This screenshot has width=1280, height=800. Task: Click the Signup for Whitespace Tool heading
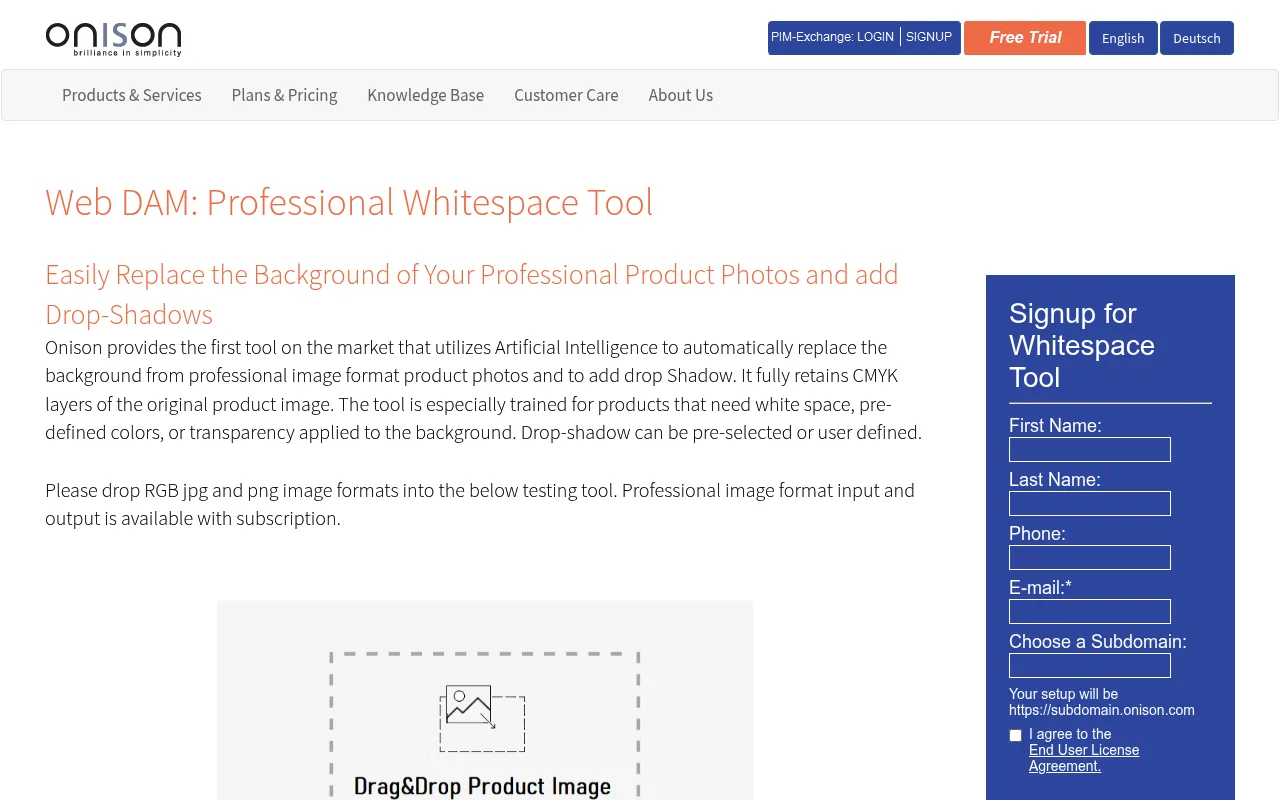[x=1082, y=345]
